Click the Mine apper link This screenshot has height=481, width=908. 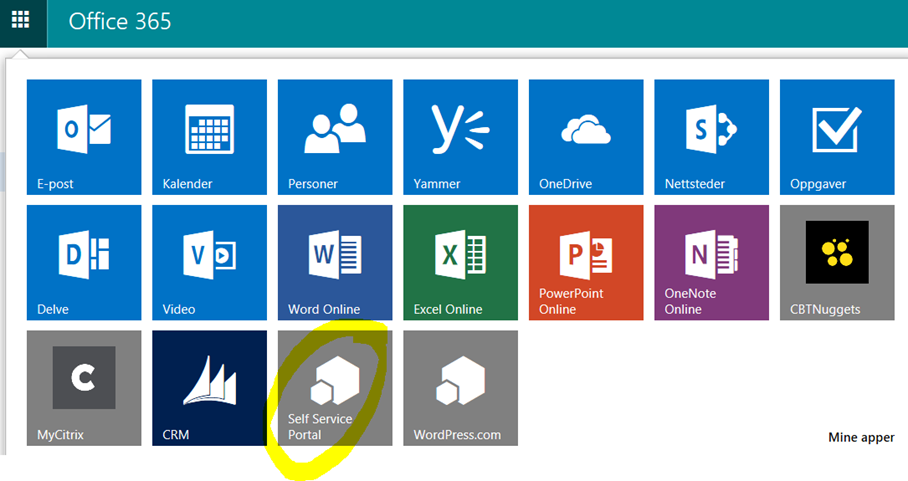click(x=861, y=438)
